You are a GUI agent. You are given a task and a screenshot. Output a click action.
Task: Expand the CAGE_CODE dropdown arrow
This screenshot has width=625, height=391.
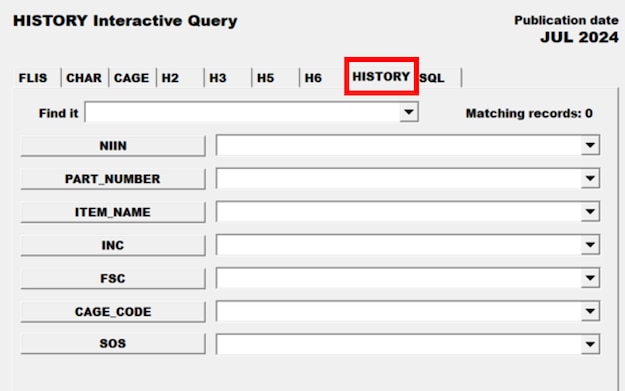point(590,311)
